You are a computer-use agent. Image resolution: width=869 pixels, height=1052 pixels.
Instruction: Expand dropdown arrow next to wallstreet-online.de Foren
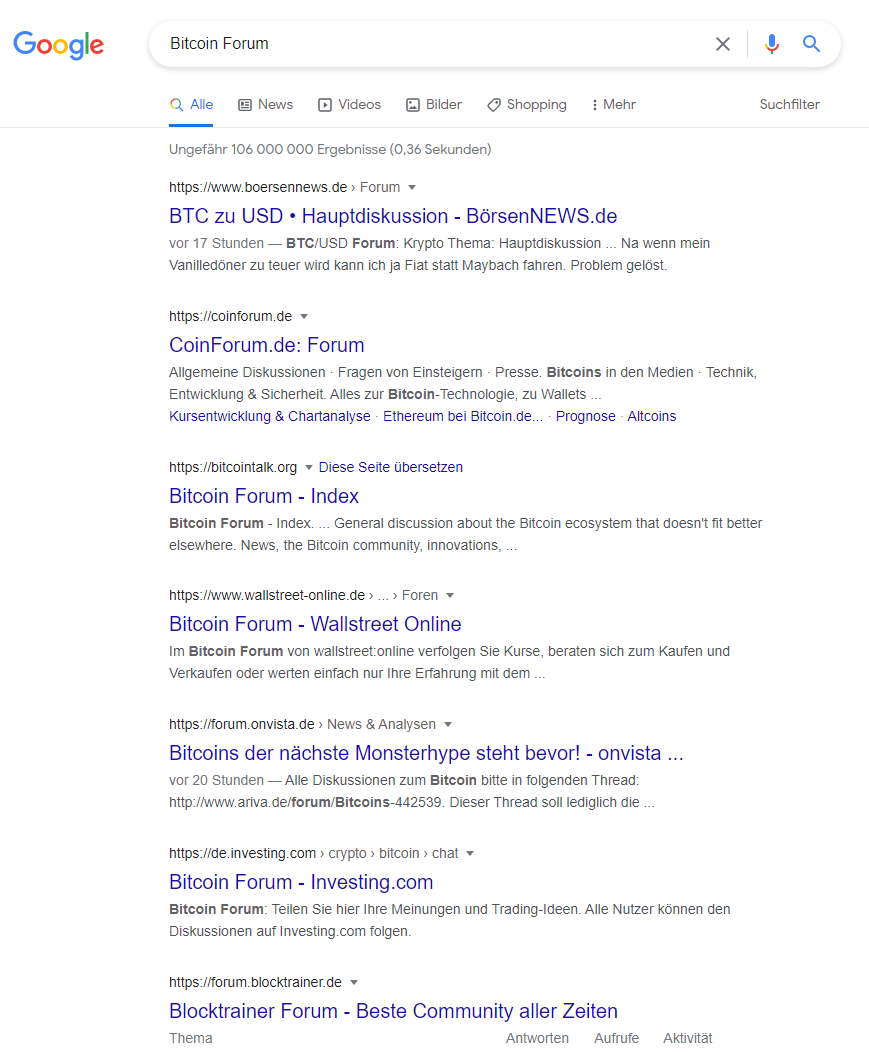450,595
